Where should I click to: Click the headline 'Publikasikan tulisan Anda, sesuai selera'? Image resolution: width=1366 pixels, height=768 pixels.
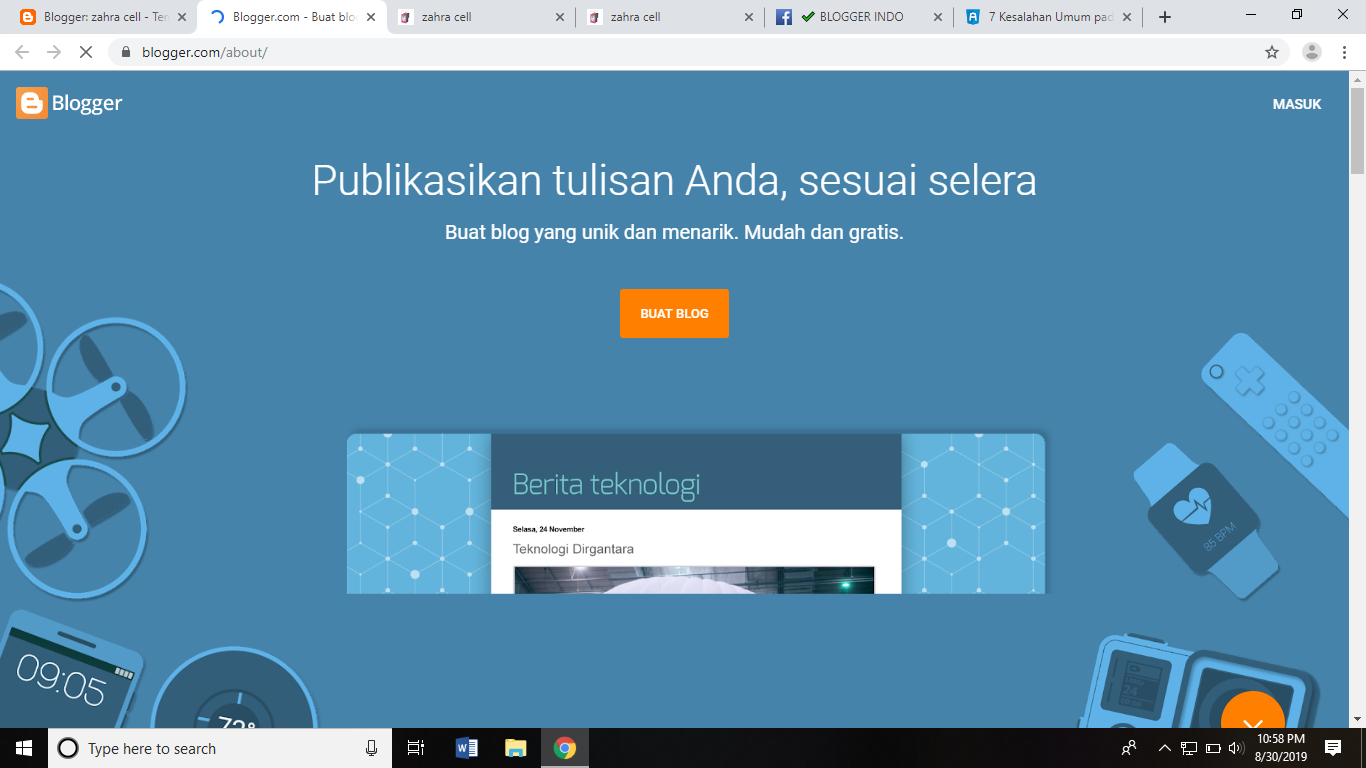click(x=674, y=181)
